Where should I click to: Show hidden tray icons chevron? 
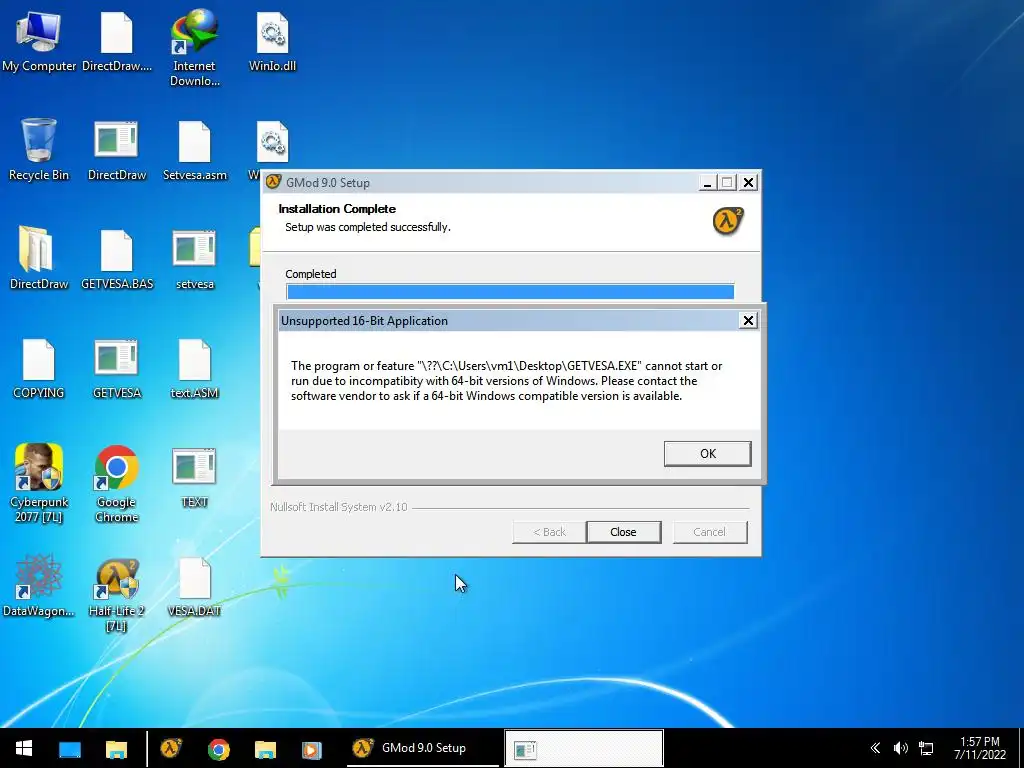click(875, 748)
